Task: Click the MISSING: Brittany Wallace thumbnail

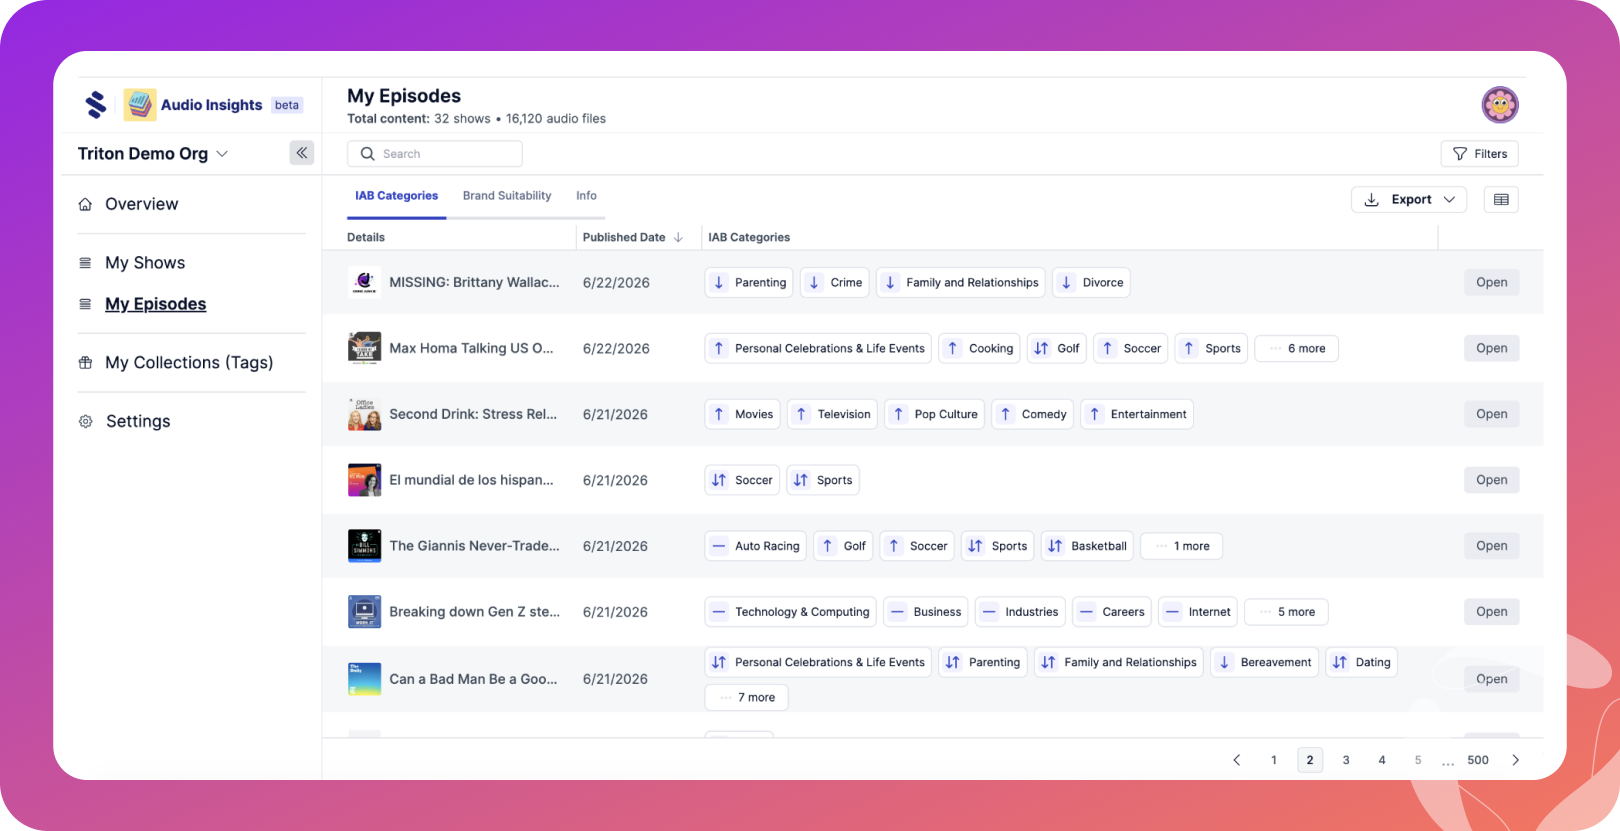Action: point(364,282)
